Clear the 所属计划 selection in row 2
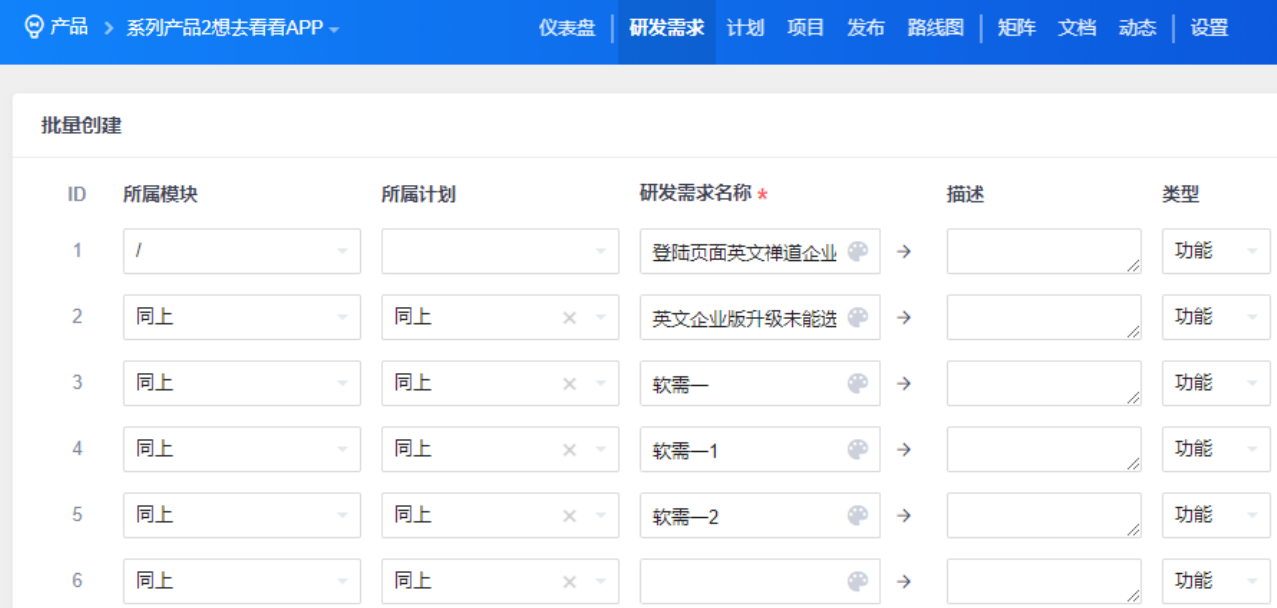Viewport: 1277px width, 608px height. pos(569,318)
